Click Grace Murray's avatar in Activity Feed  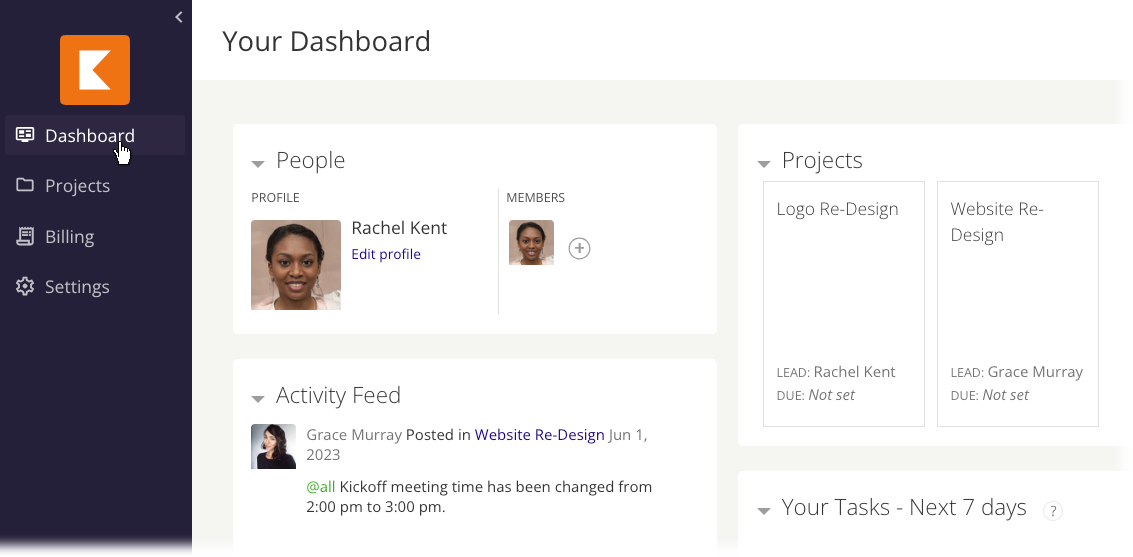click(273, 446)
